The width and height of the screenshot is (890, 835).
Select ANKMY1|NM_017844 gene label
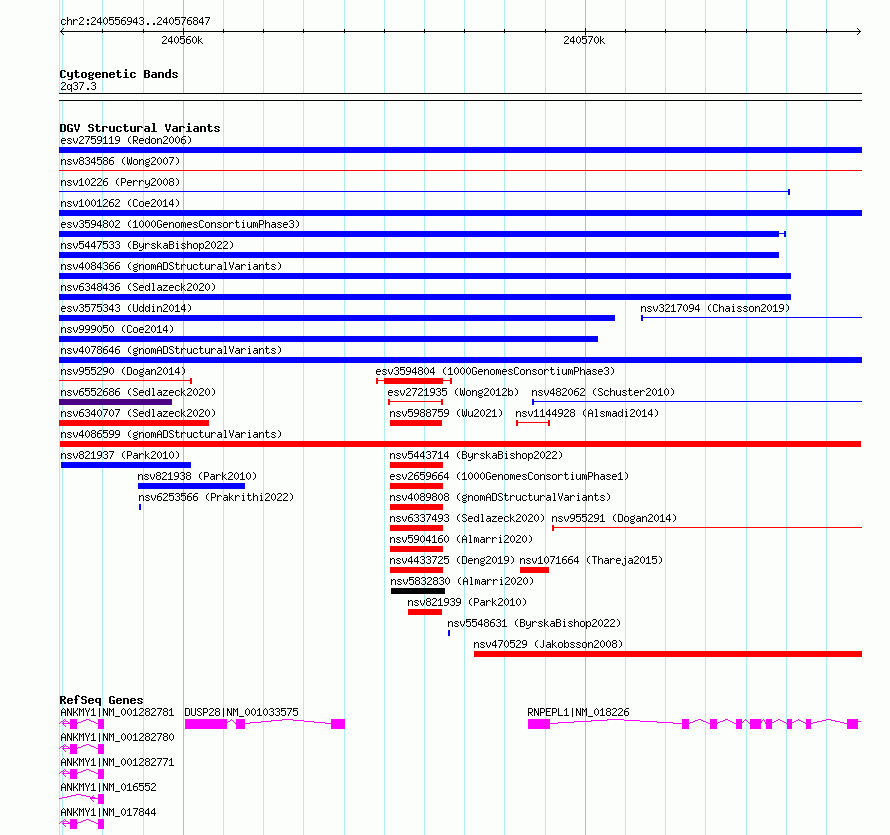[x=108, y=812]
